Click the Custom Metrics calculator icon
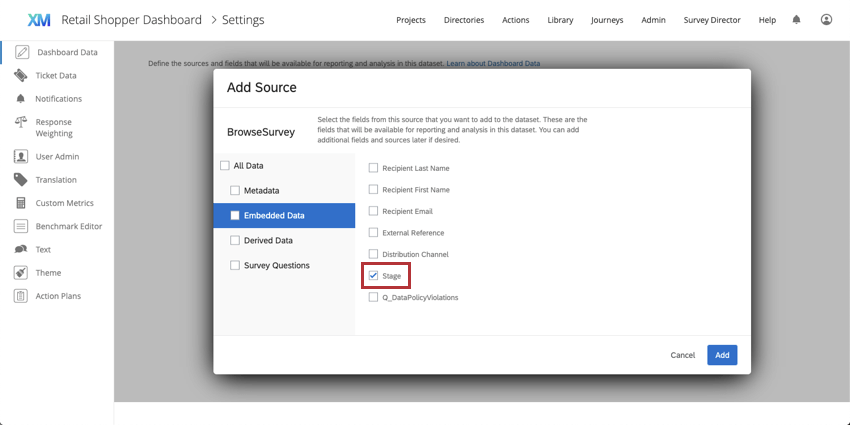Image resolution: width=850 pixels, height=425 pixels. (21, 203)
